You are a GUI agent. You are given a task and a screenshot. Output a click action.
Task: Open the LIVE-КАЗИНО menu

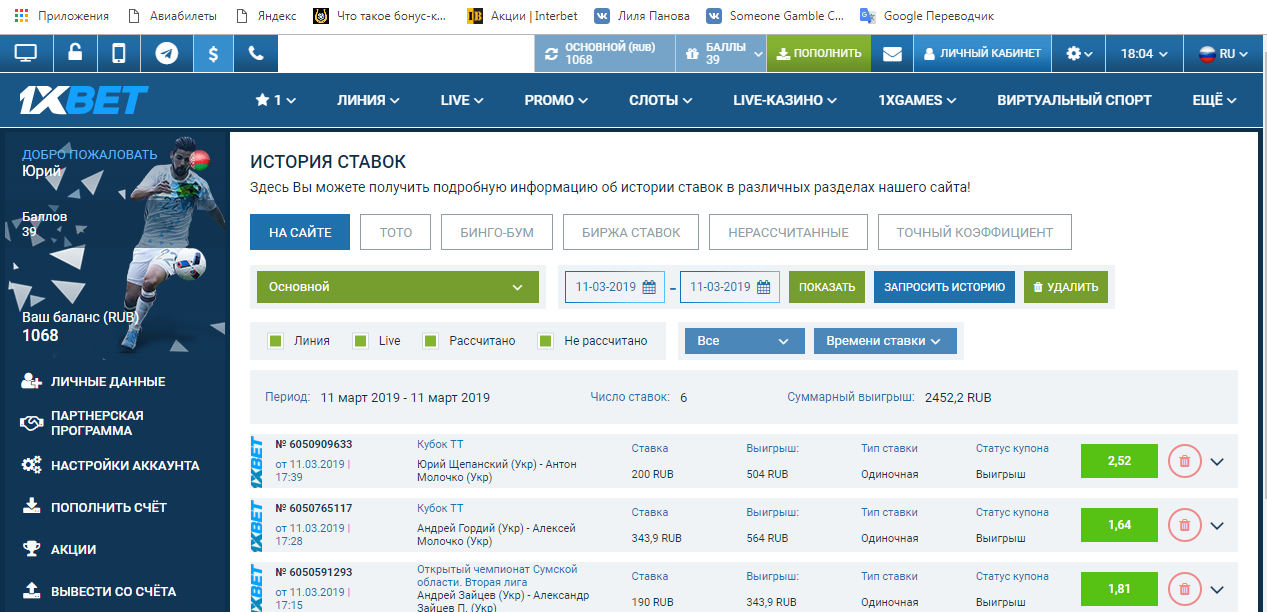coord(785,100)
